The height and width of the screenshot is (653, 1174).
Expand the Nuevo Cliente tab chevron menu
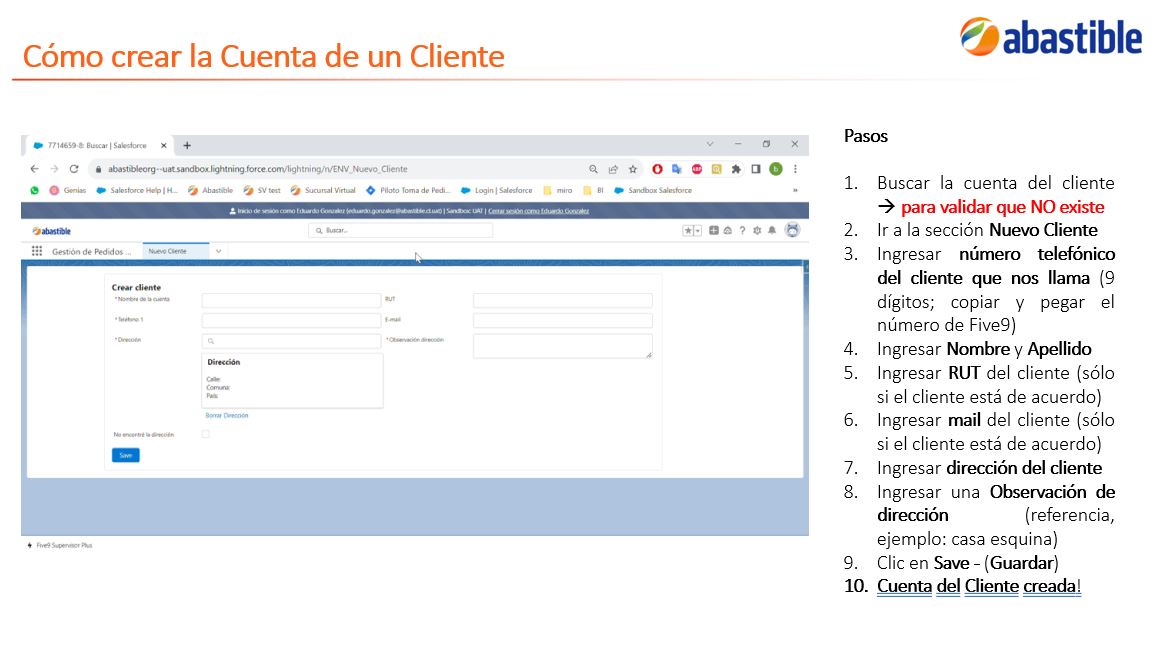coord(219,252)
